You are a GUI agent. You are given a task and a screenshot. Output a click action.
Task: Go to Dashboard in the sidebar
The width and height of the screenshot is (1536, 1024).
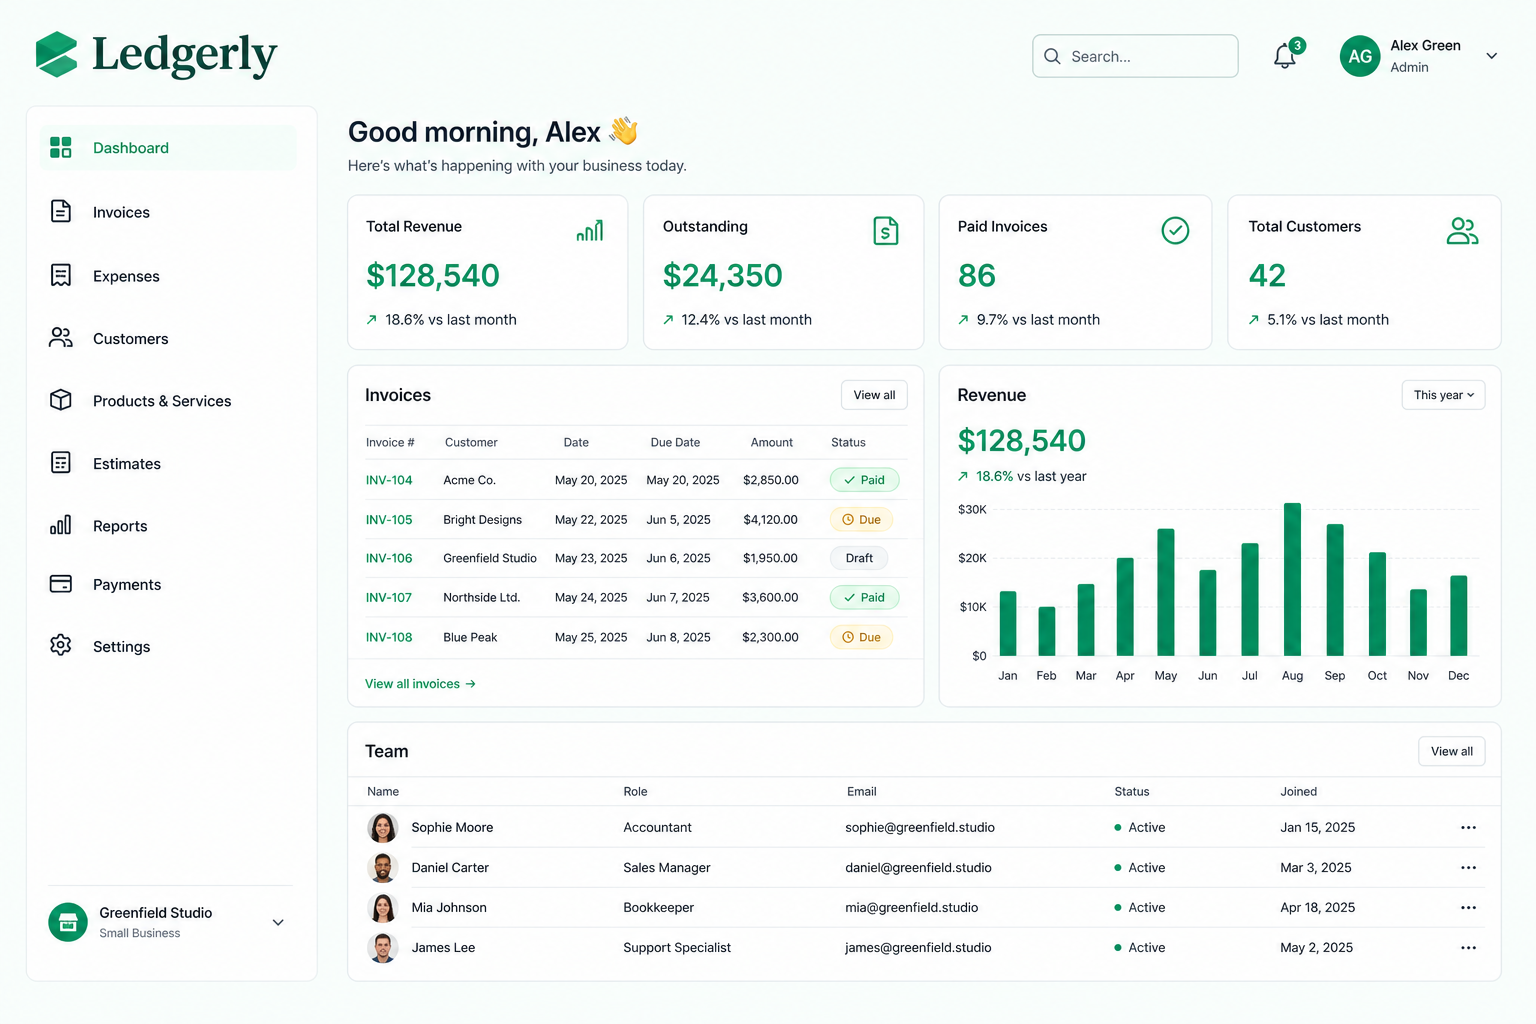click(x=168, y=148)
